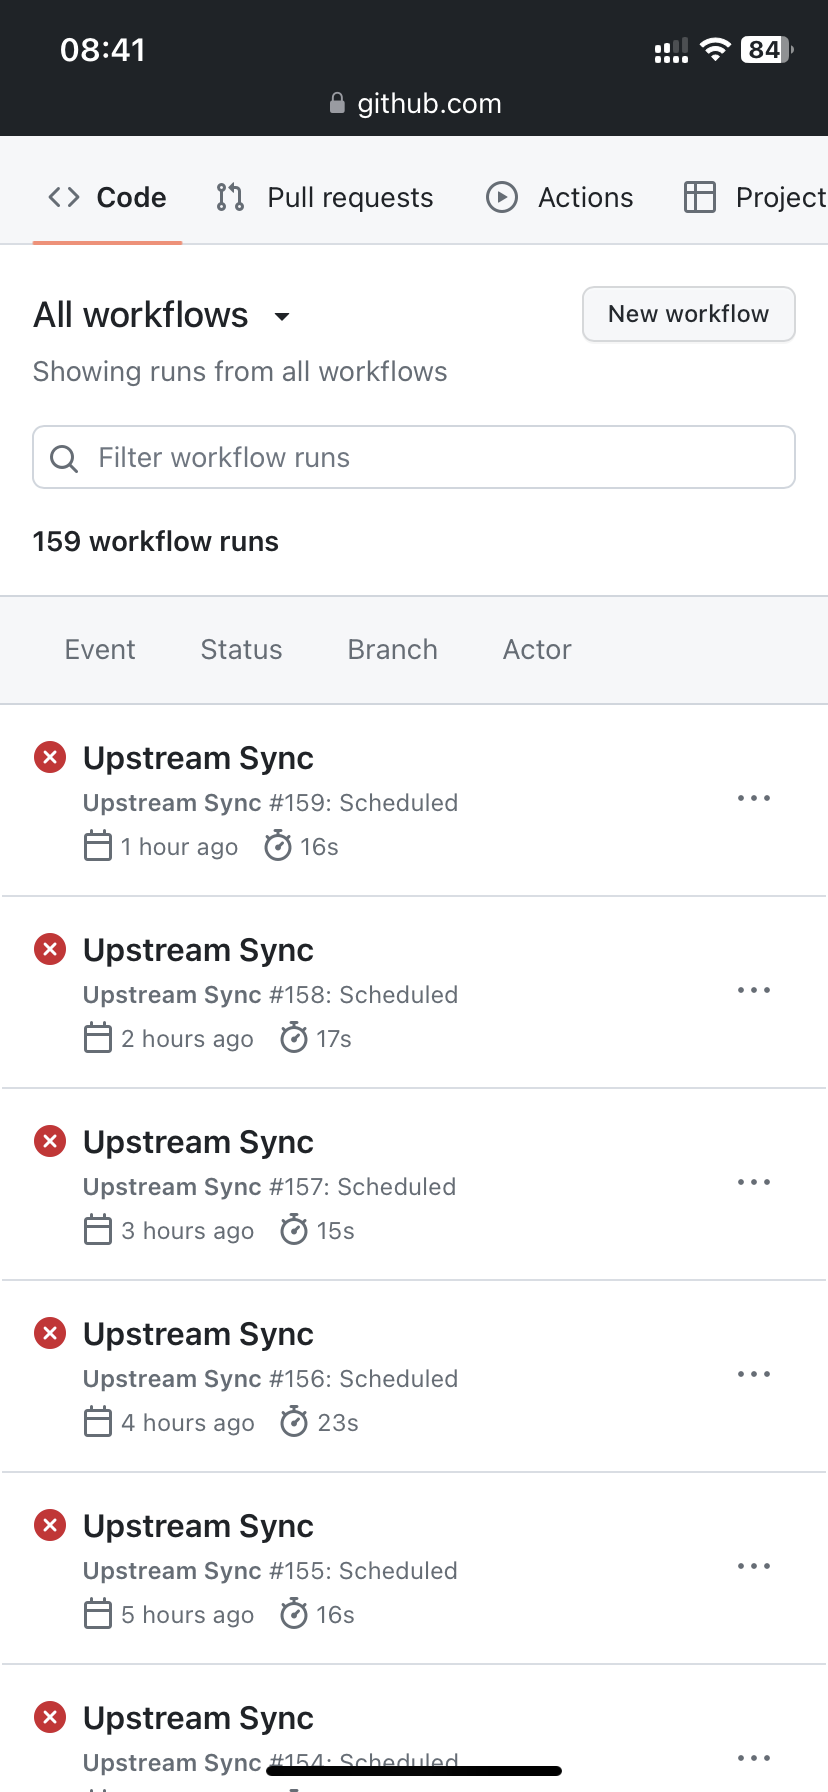
Task: Click the Actions play icon
Action: 502,197
